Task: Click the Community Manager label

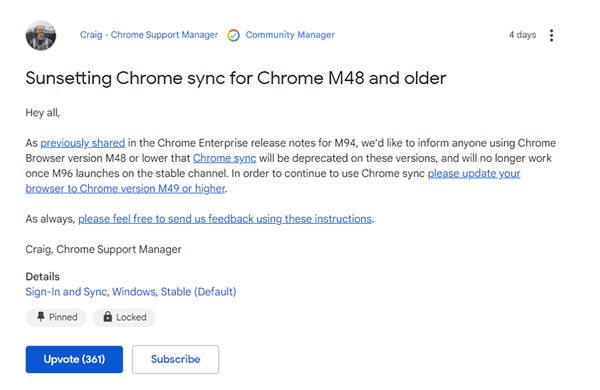Action: [290, 35]
